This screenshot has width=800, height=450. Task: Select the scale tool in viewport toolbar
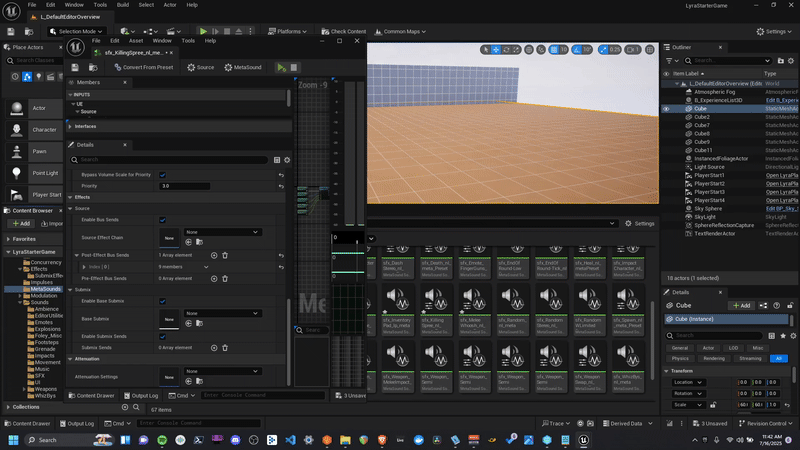pos(516,50)
